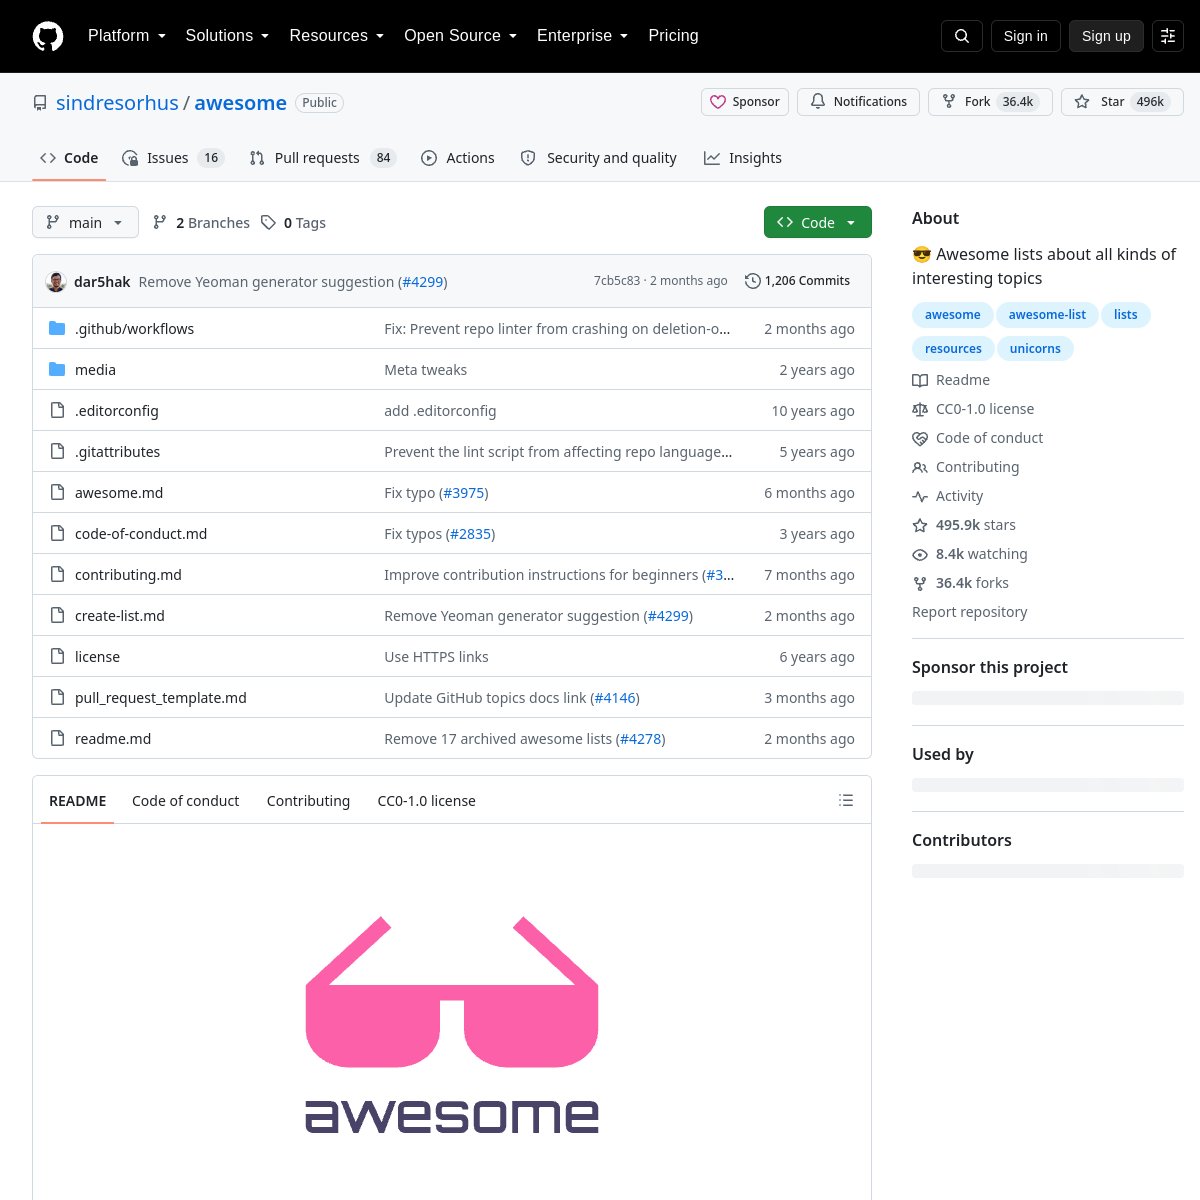Open the readme.md file
Image resolution: width=1200 pixels, height=1200 pixels.
(113, 739)
